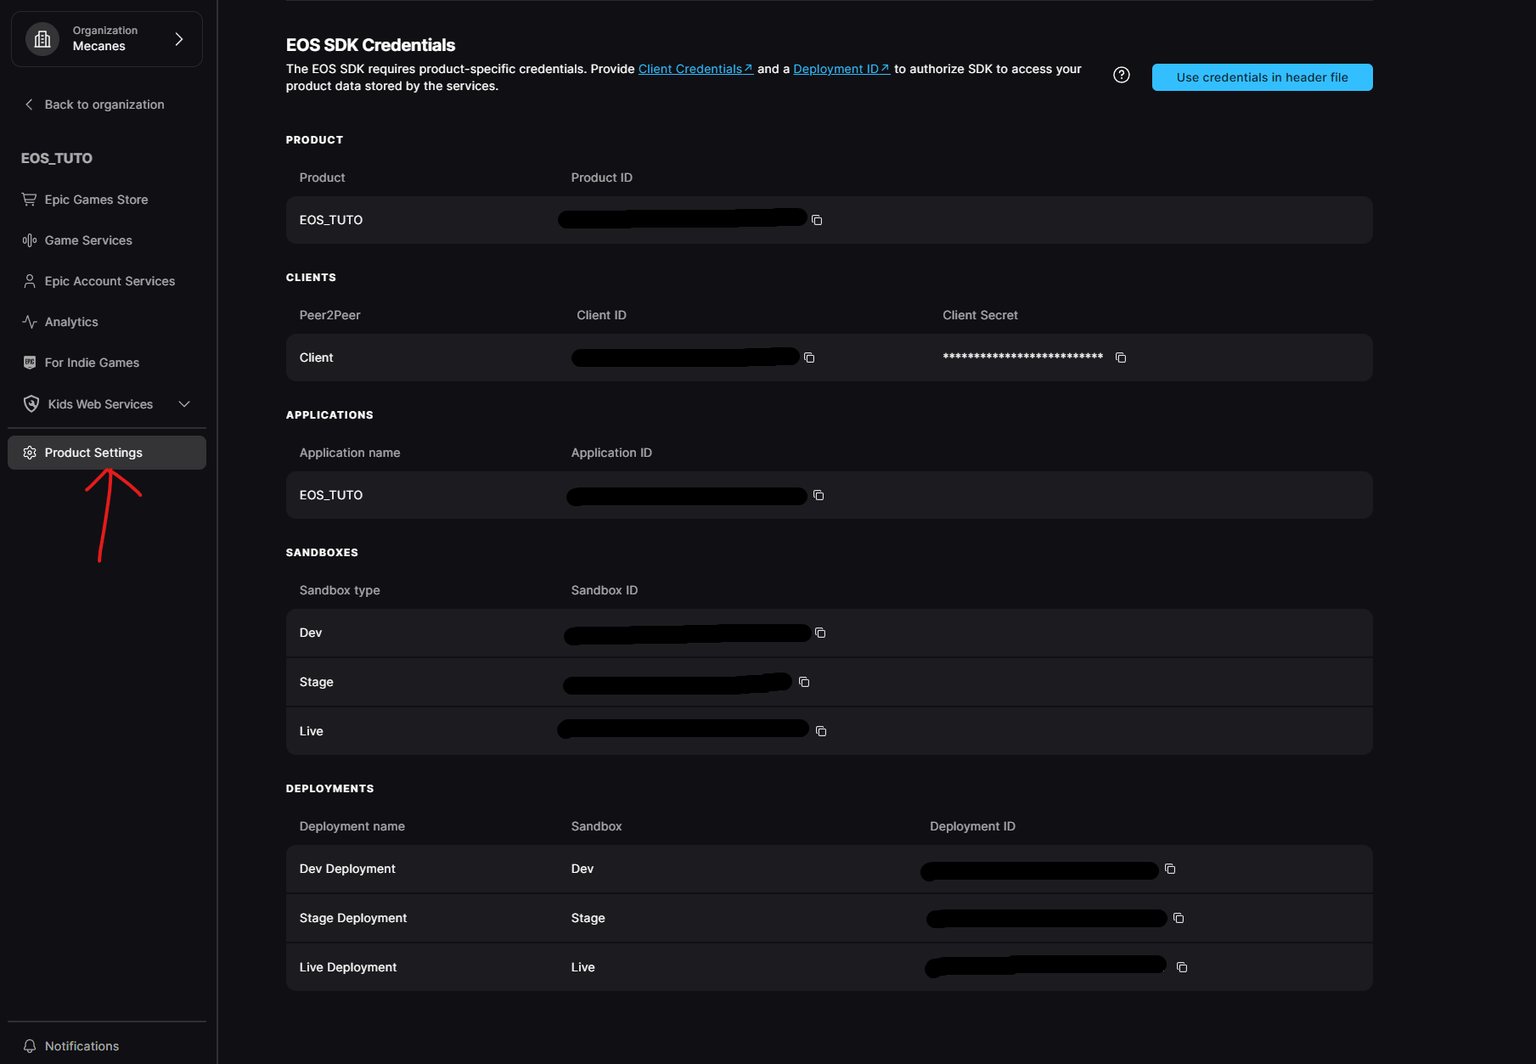Copy the Application ID
The image size is (1536, 1064).
(x=818, y=496)
